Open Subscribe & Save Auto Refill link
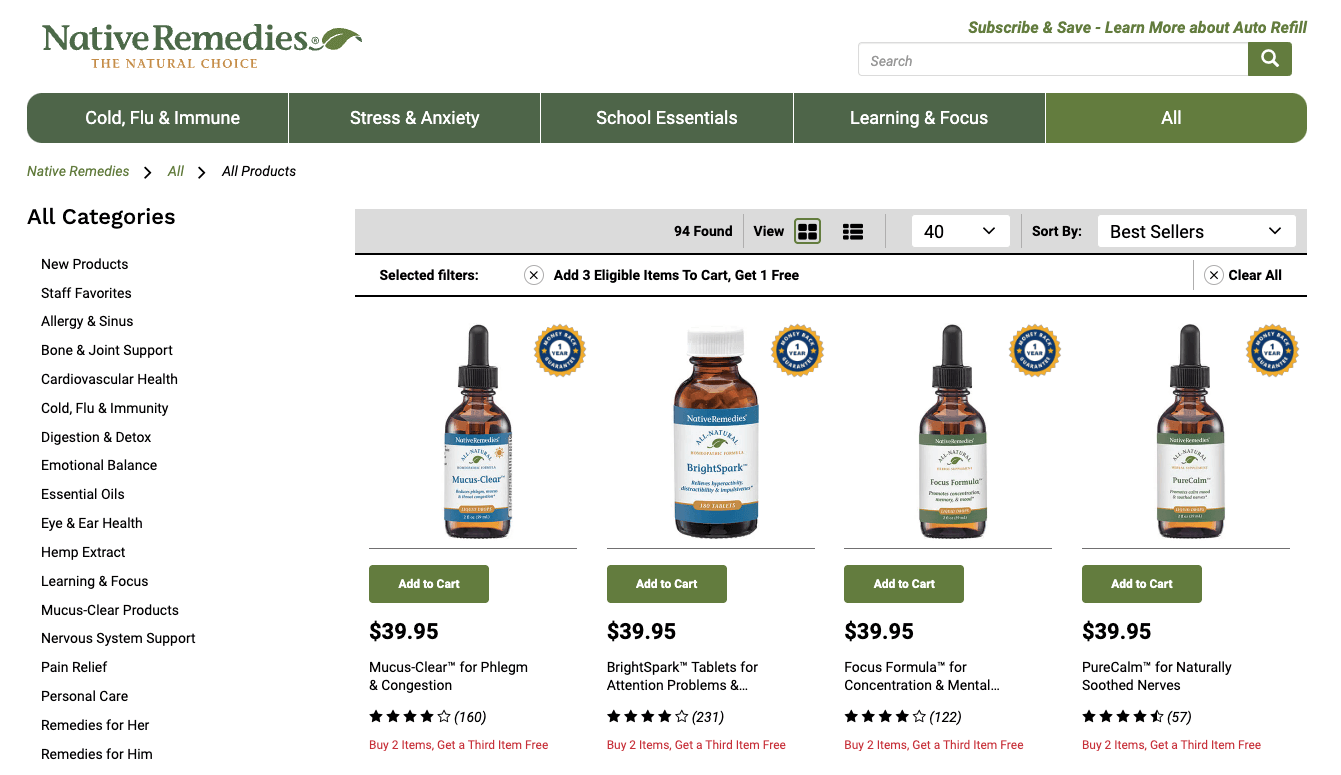1341x775 pixels. 1137,27
